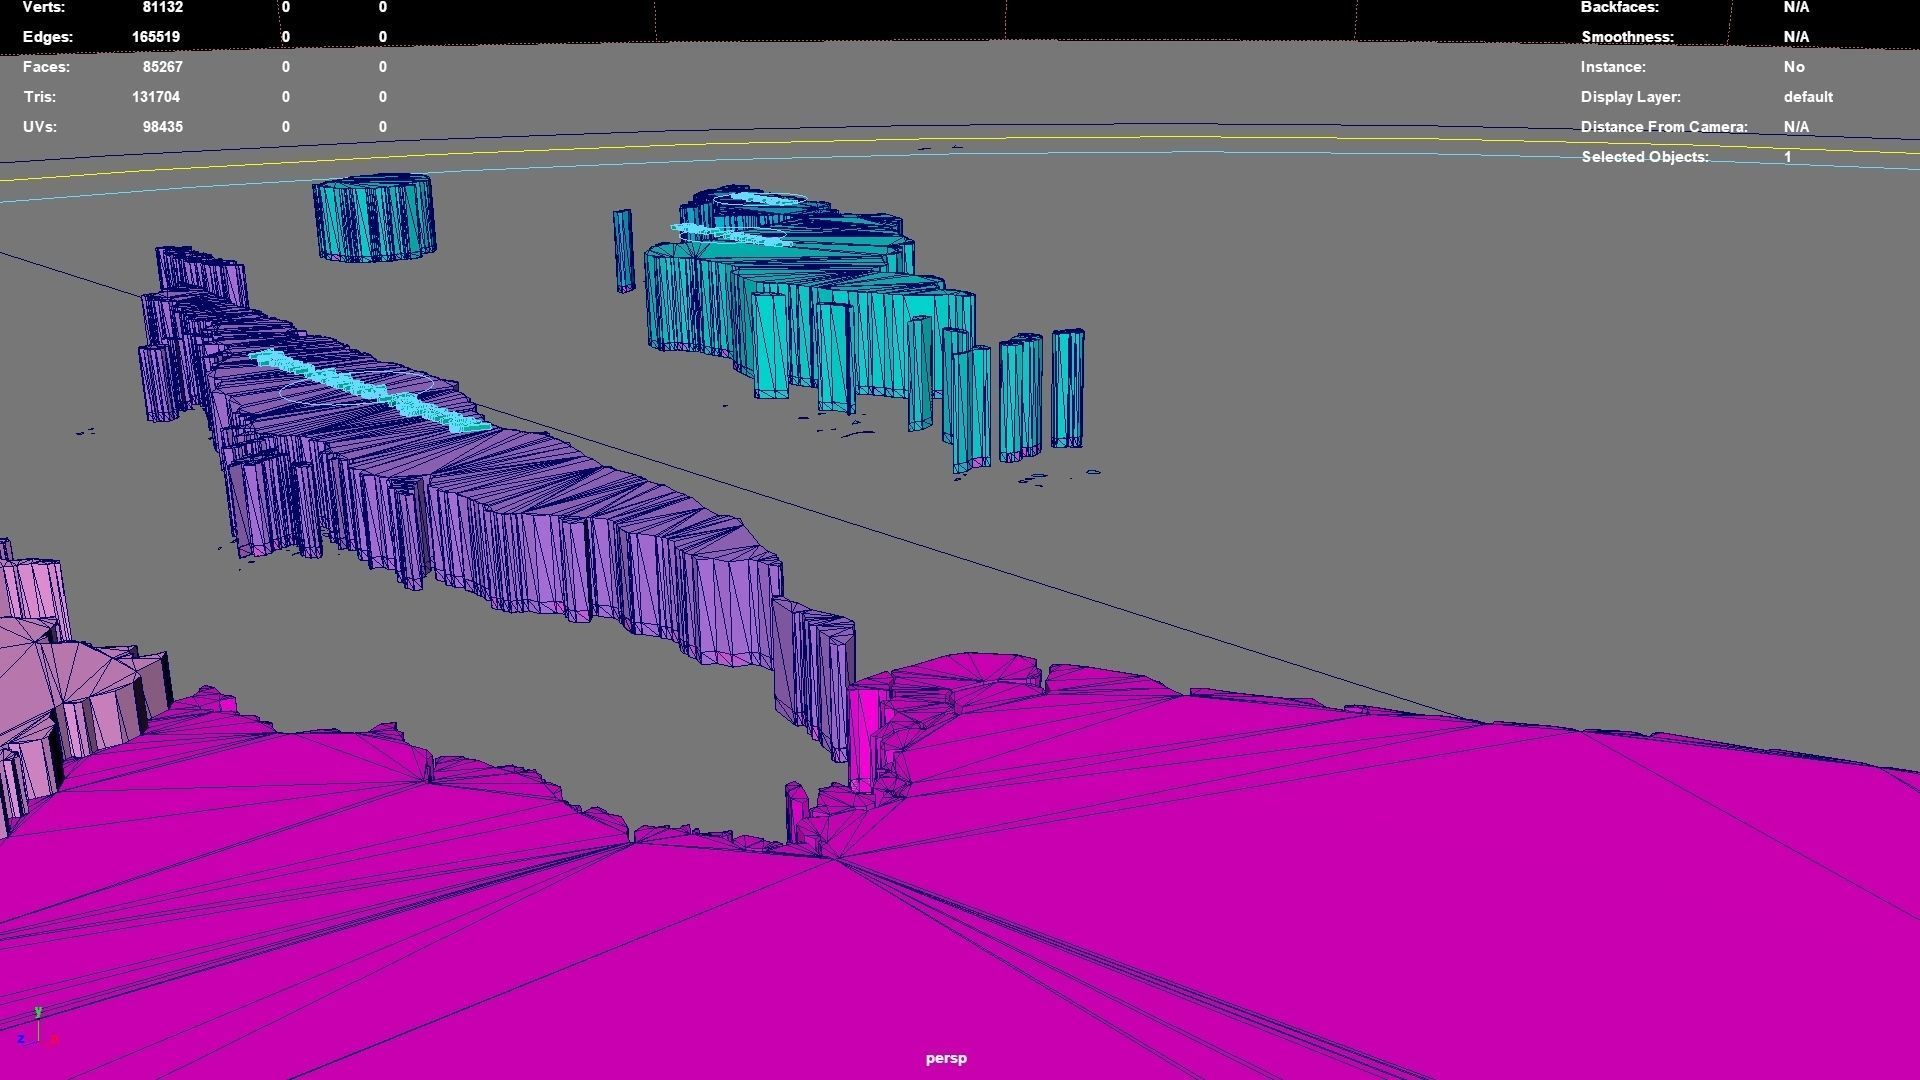Click the Backfaces HUD label
Viewport: 1920px width, 1080px height.
click(x=1619, y=7)
